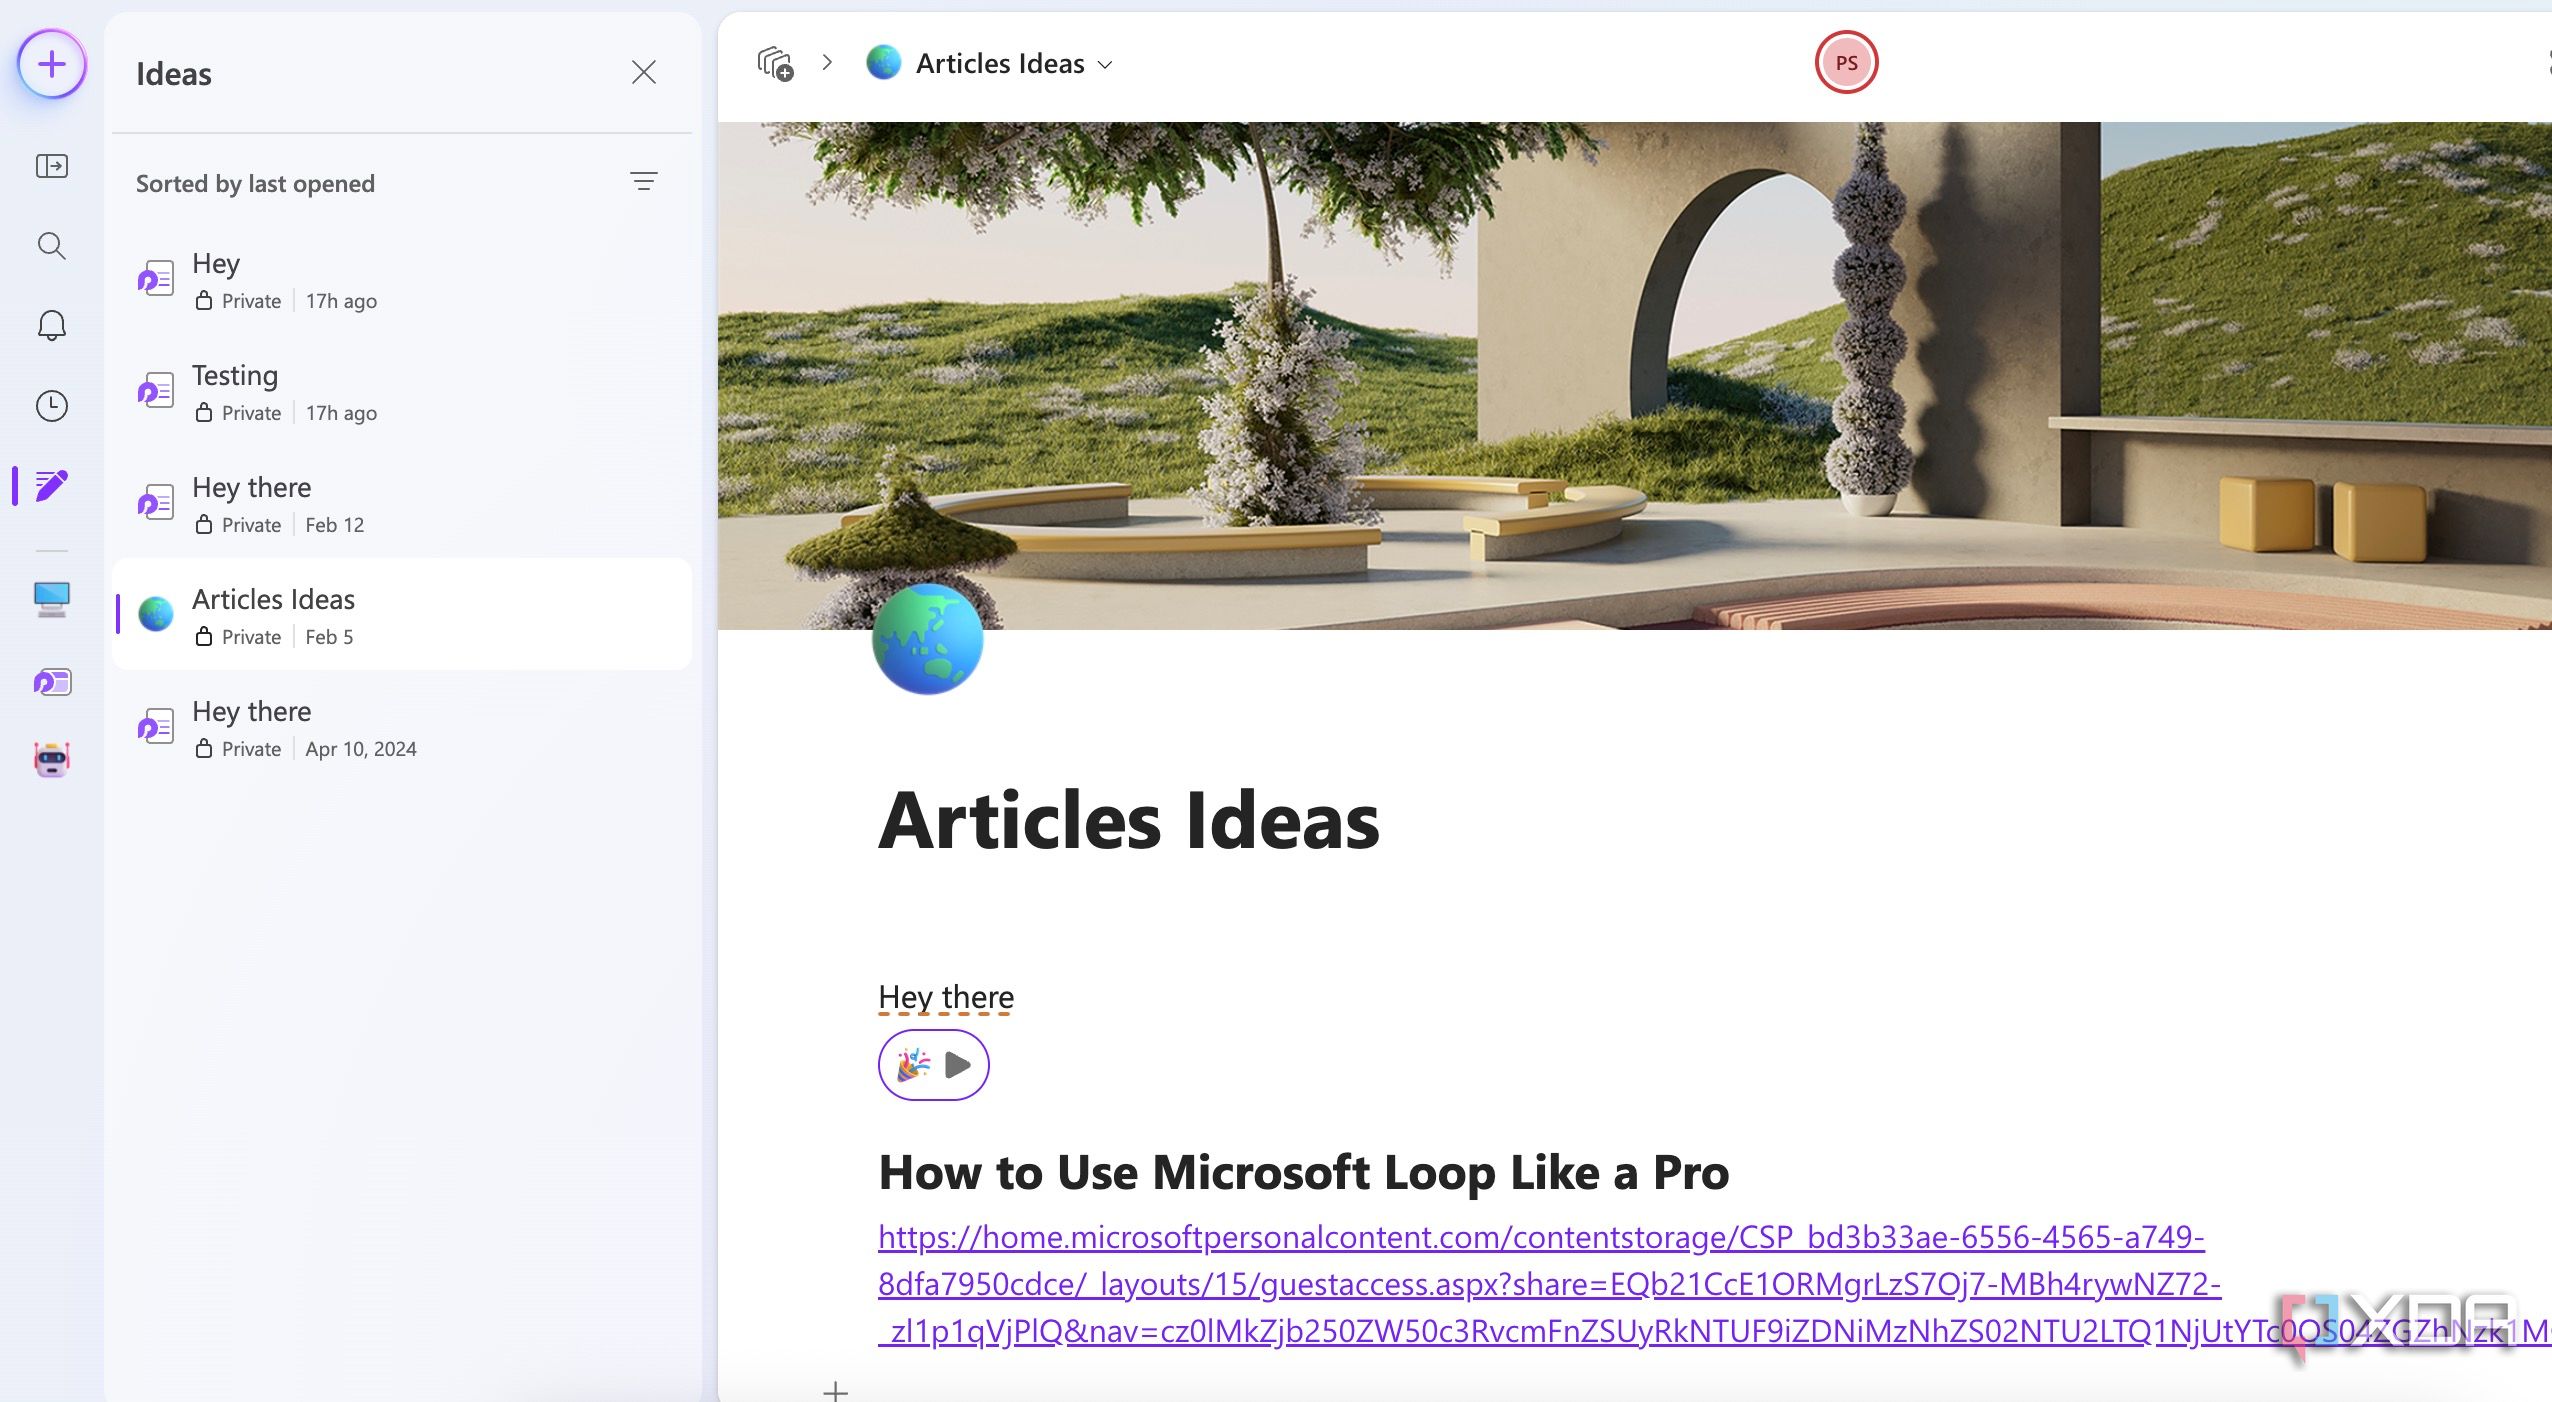Open the add new page icon in header
The image size is (2552, 1402).
point(779,62)
